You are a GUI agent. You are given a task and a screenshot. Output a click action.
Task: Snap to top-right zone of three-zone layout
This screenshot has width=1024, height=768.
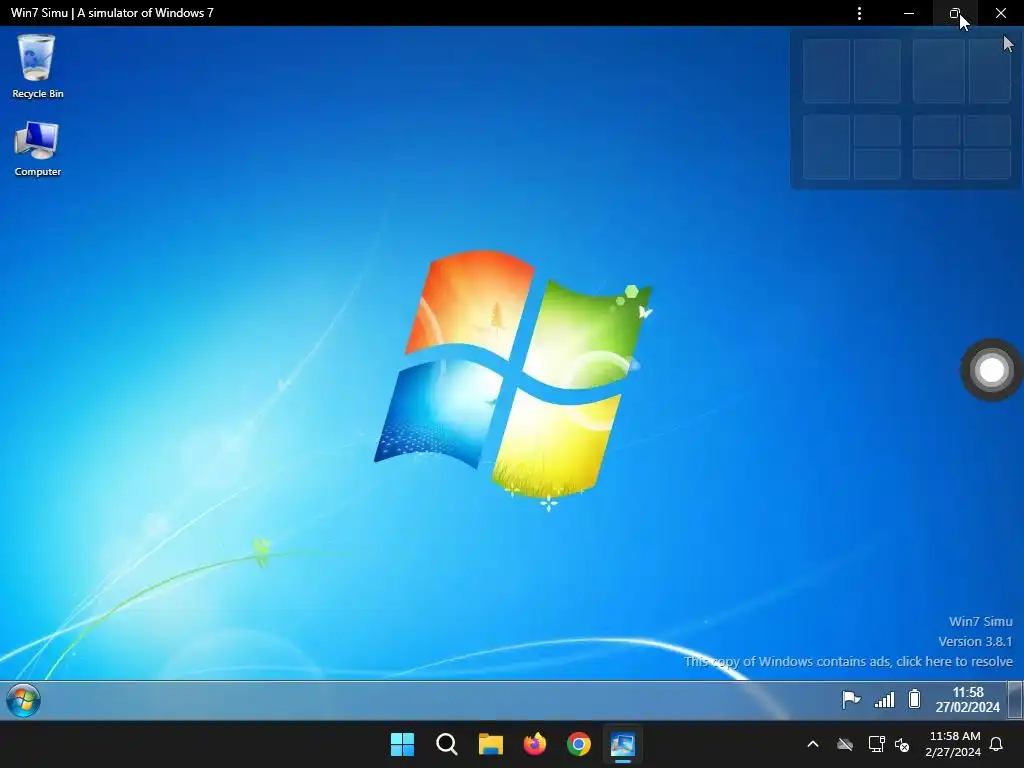877,131
